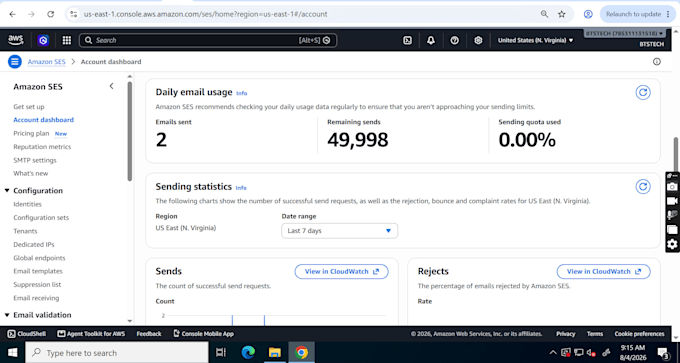This screenshot has height=363, width=680.
Task: Open Suppression list
Action: pyautogui.click(x=37, y=285)
